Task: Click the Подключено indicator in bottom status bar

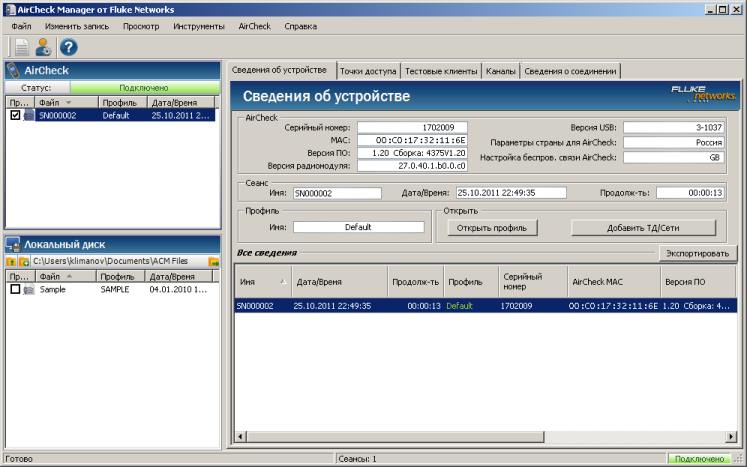Action: pyautogui.click(x=699, y=459)
